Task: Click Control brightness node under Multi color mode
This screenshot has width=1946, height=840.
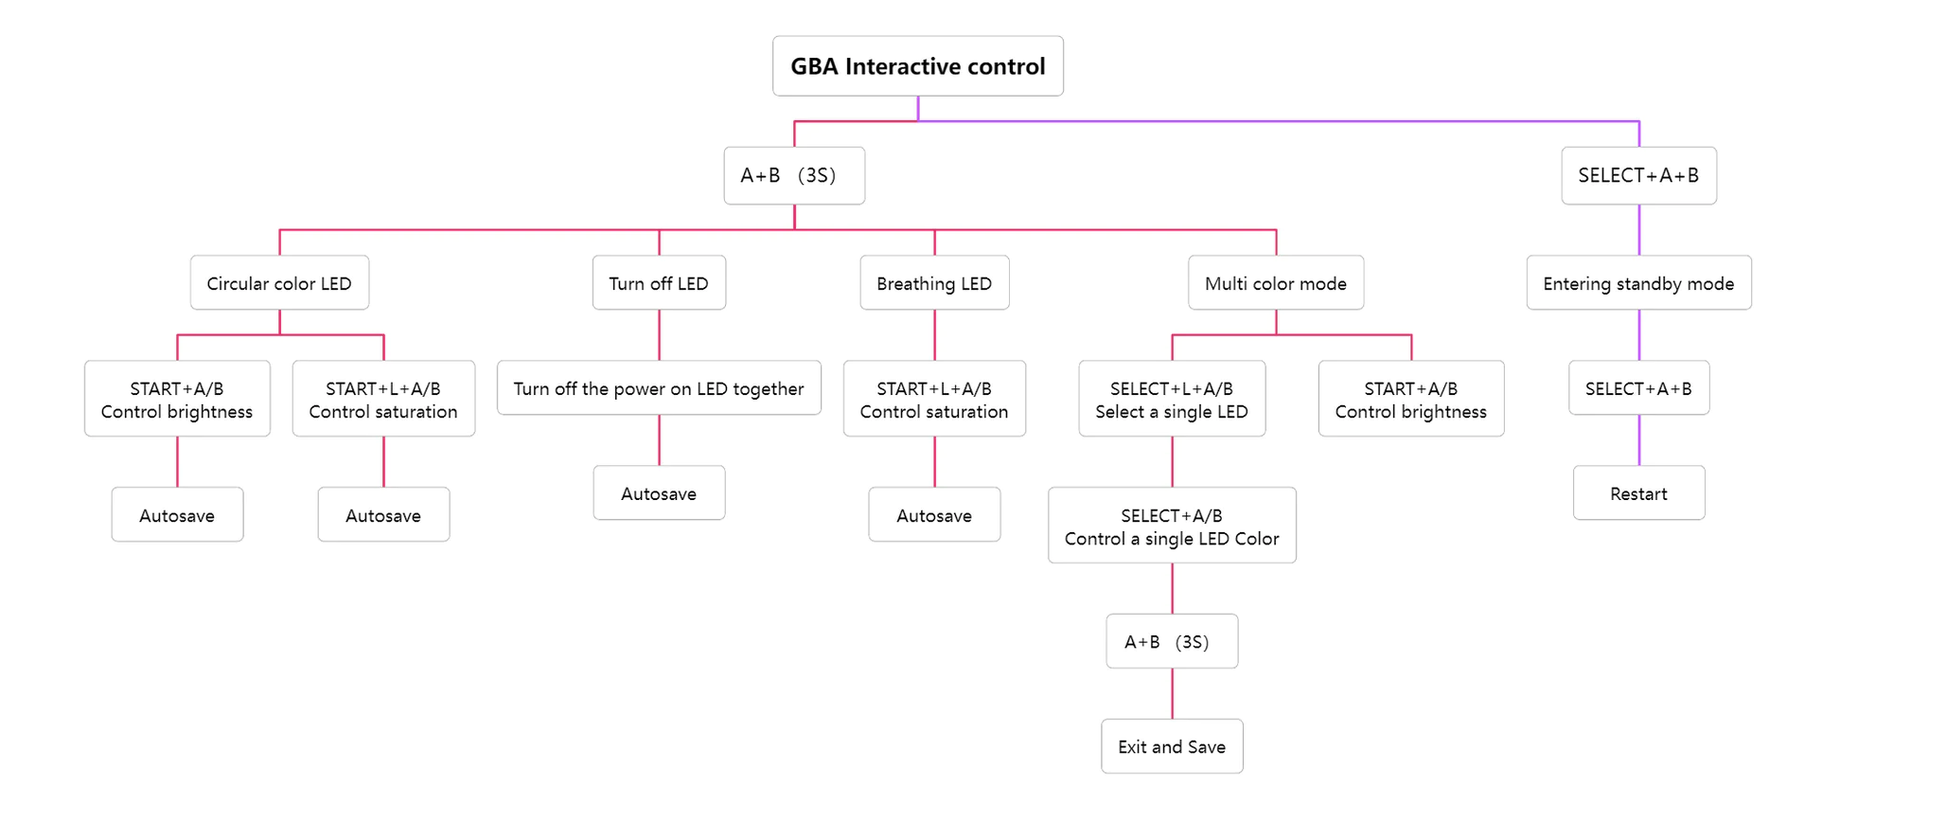Action: coord(1410,399)
